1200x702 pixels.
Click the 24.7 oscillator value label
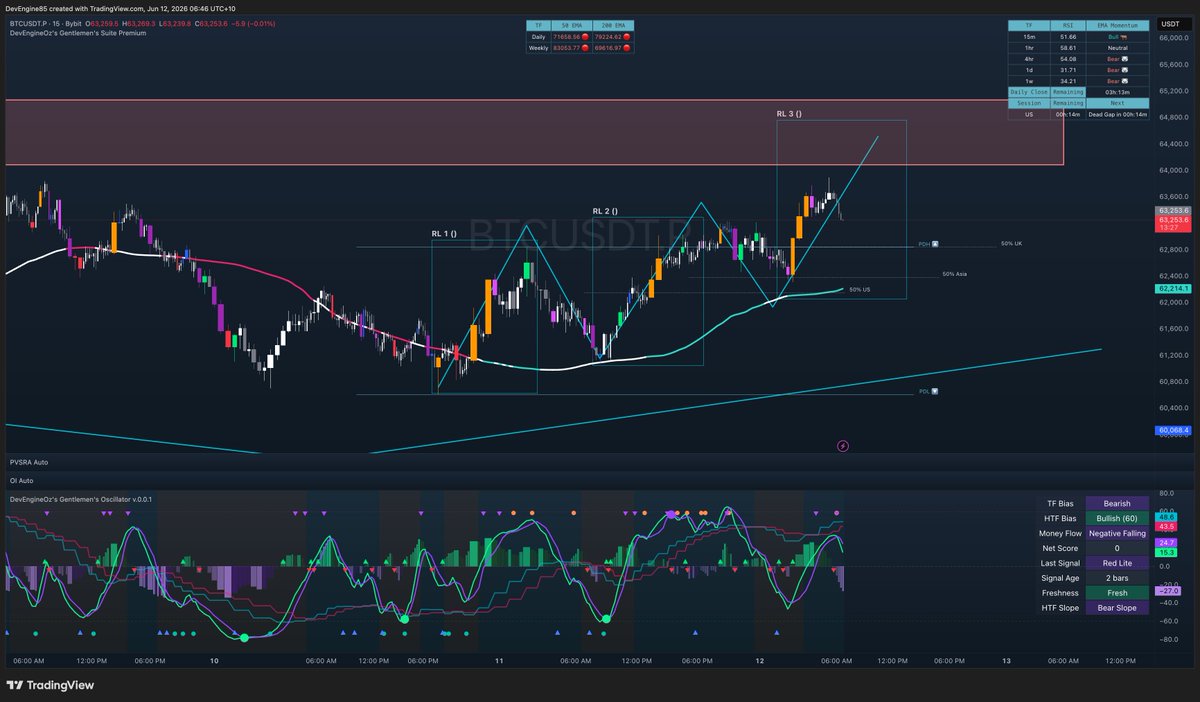tap(1168, 542)
